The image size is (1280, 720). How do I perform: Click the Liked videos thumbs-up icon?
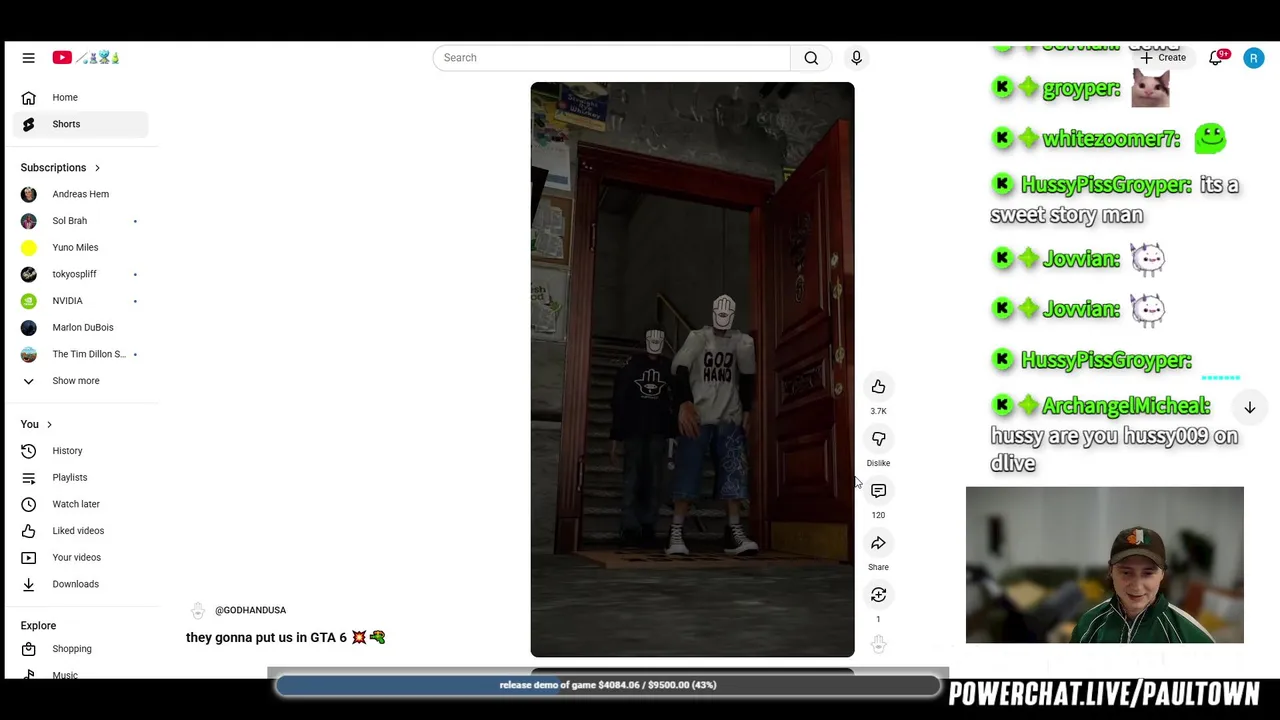click(x=28, y=531)
